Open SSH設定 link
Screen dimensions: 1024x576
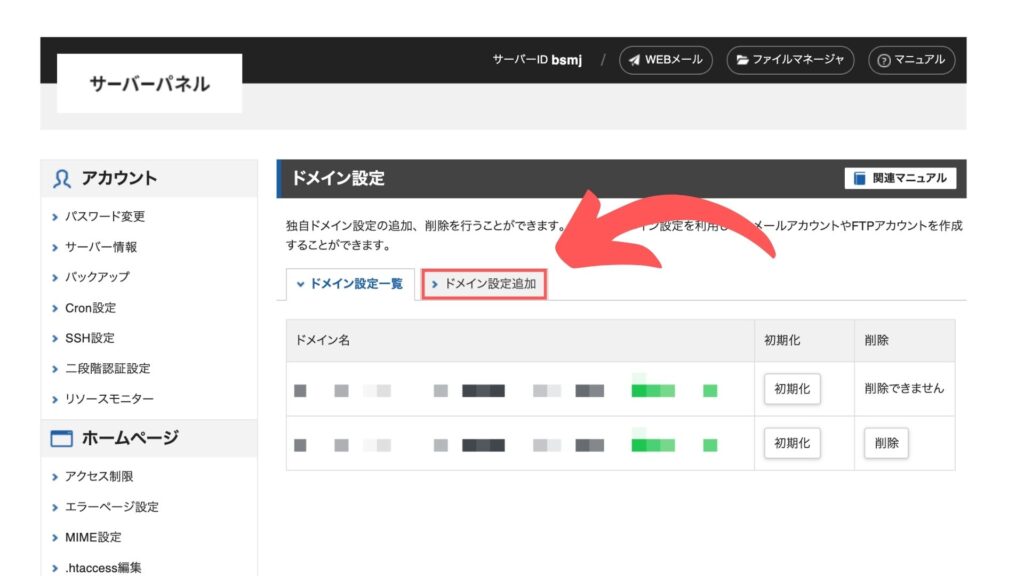click(89, 338)
